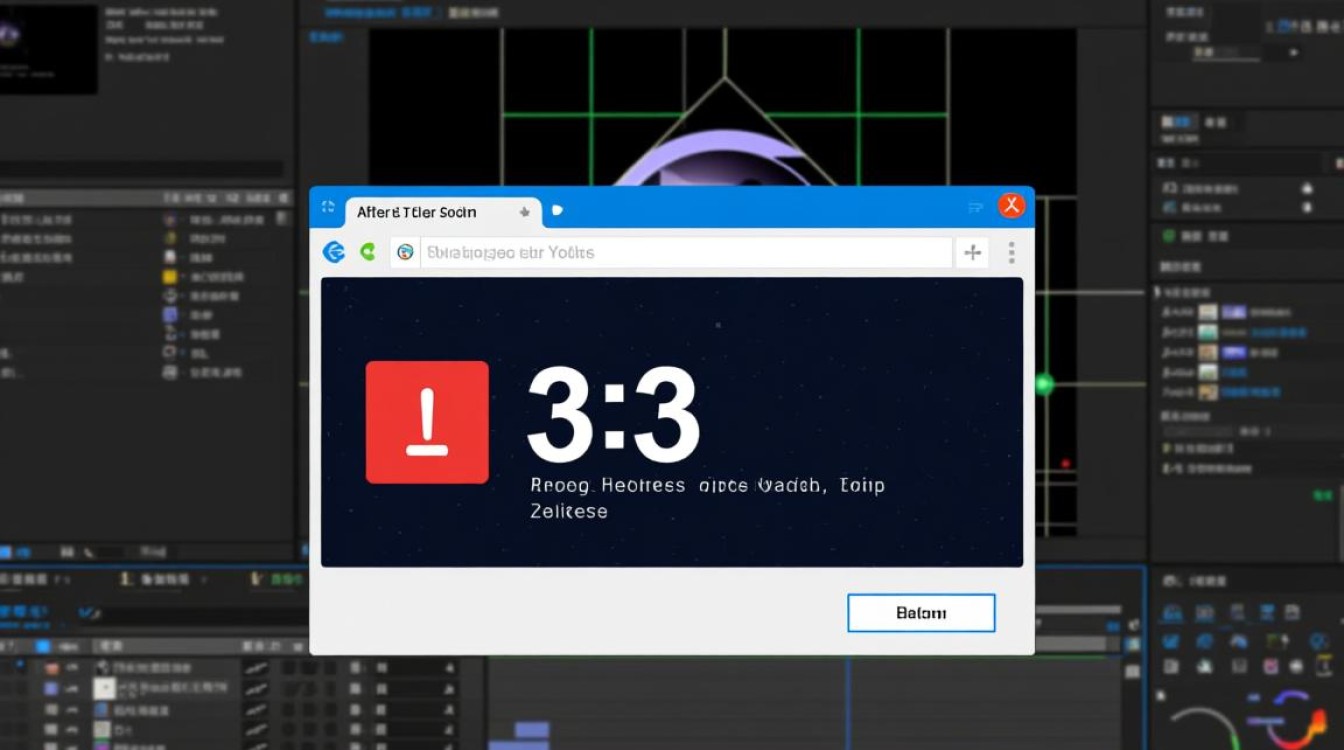Viewport: 1344px width, 750px height.
Task: Click the small icon right of the tab
Action: 557,211
